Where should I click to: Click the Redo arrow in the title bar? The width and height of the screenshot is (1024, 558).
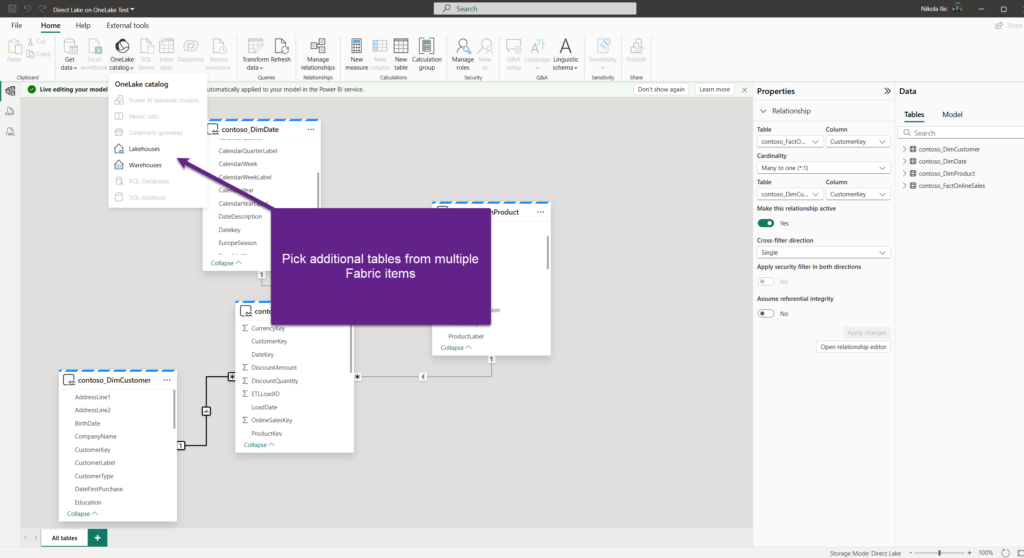43,8
